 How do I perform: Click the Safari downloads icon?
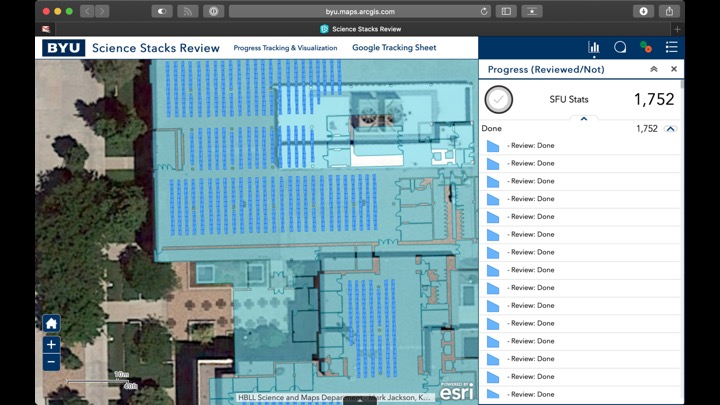[643, 11]
